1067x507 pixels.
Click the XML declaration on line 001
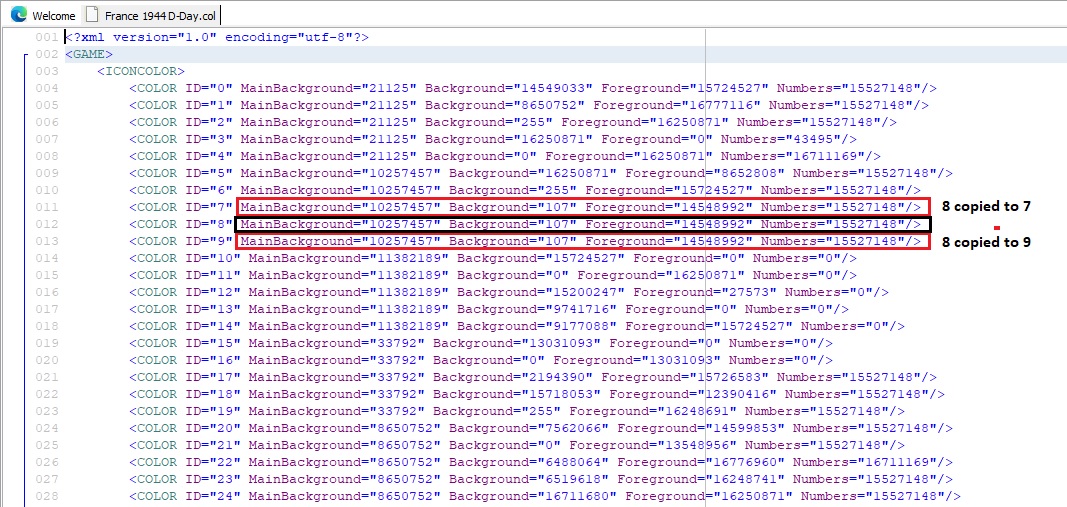click(x=216, y=37)
